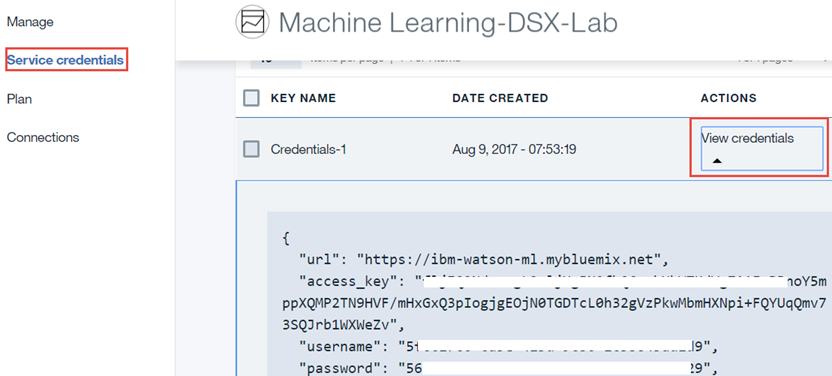Screen dimensions: 832x376
Task: Click the password line in JSON
Action: click(508, 368)
